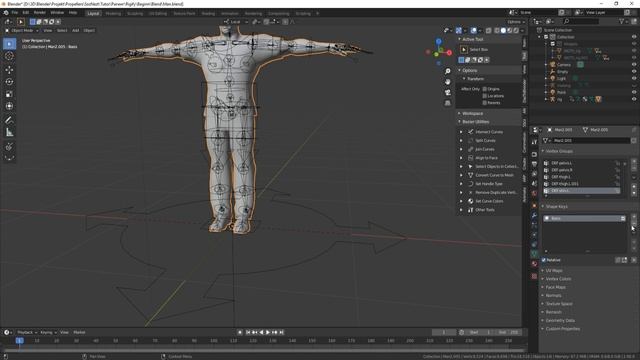Screen dimensions: 640x360
Task: Hide rig object via eye icon
Action: tap(634, 99)
